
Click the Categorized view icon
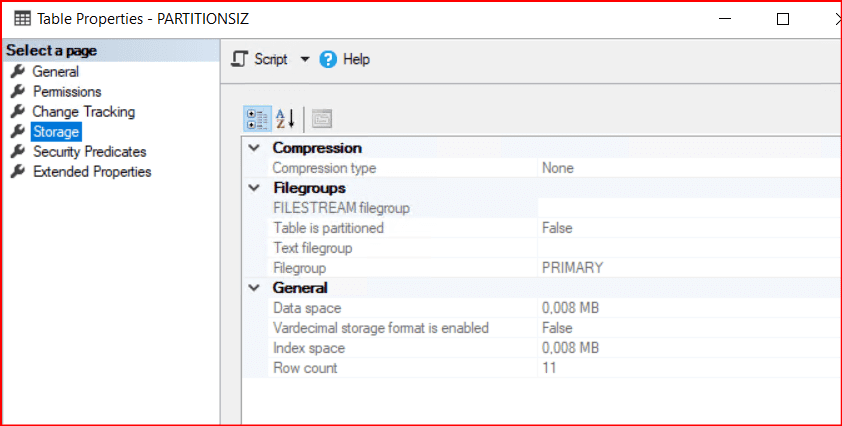point(257,119)
